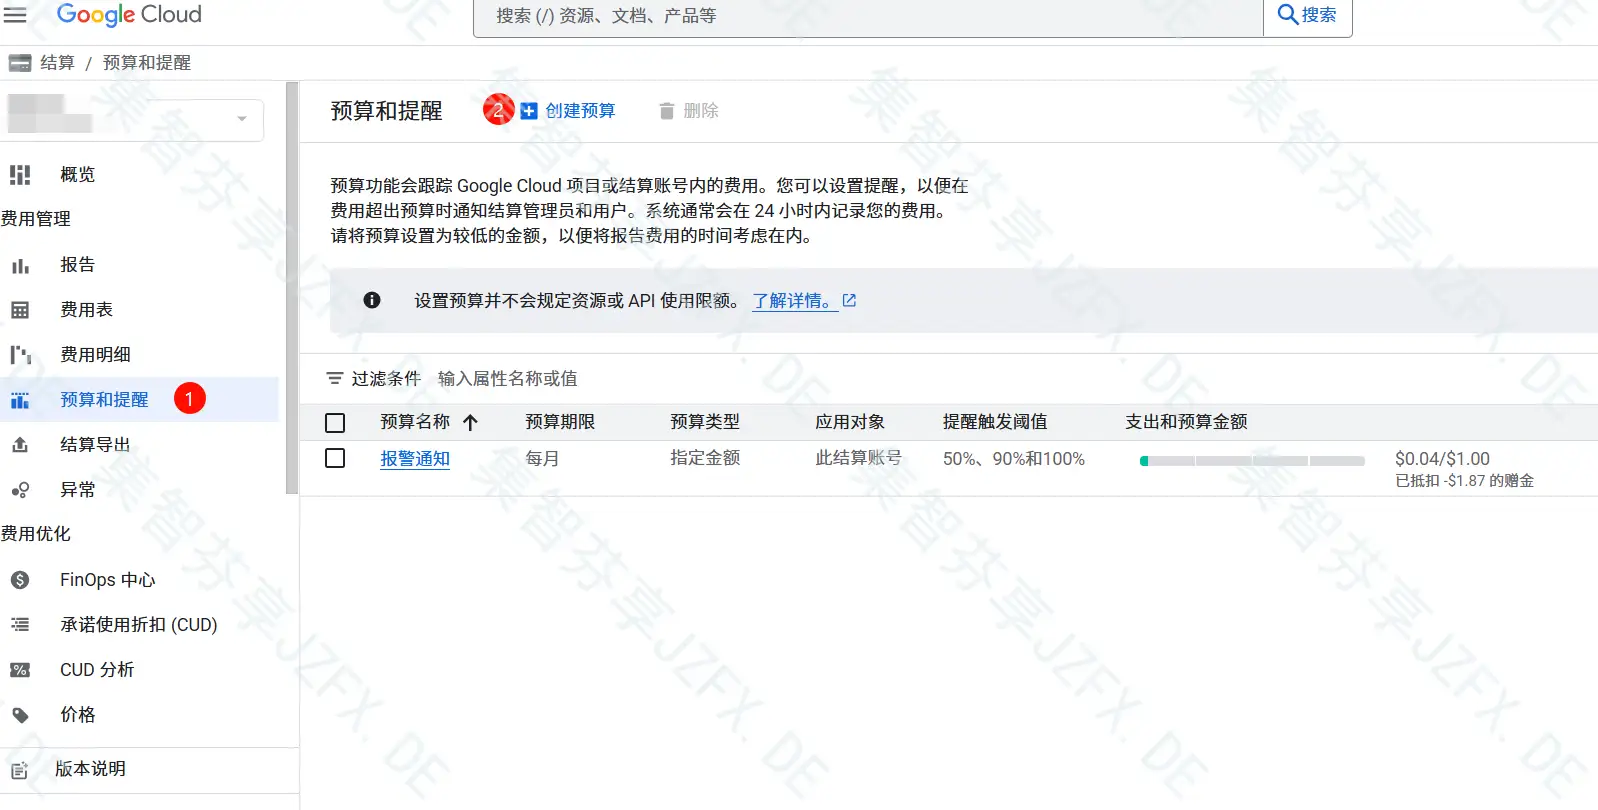Click the 异常 anomalies icon

[20, 490]
